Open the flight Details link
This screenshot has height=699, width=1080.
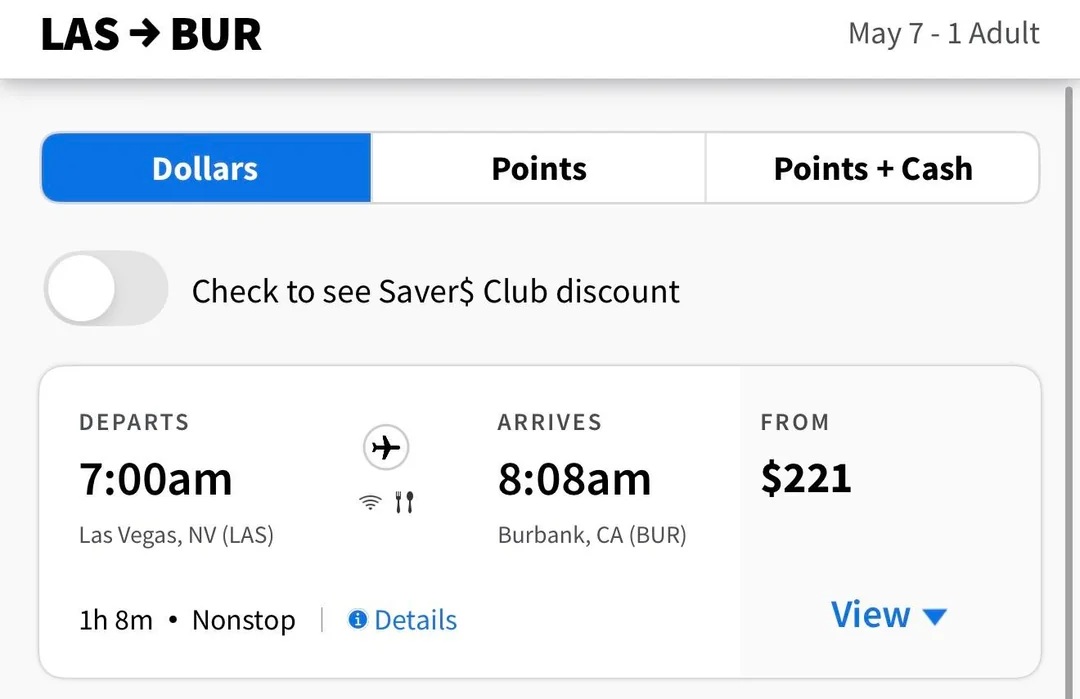click(x=415, y=620)
